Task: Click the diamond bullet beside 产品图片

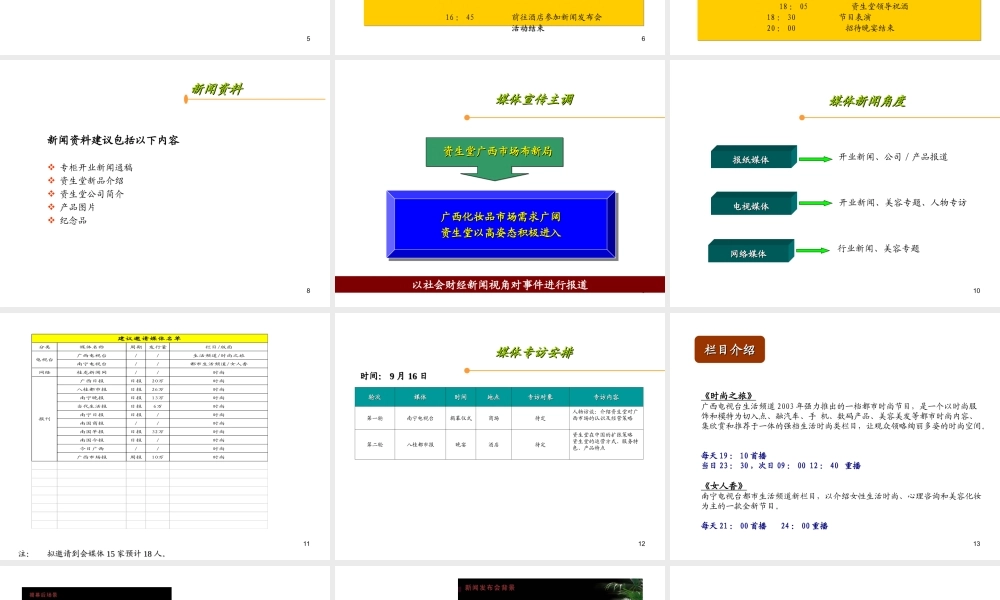Action: pyautogui.click(x=51, y=208)
